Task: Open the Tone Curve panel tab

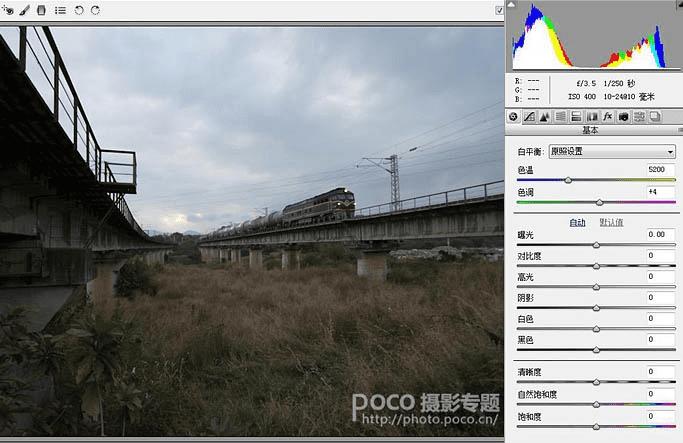Action: [x=529, y=117]
